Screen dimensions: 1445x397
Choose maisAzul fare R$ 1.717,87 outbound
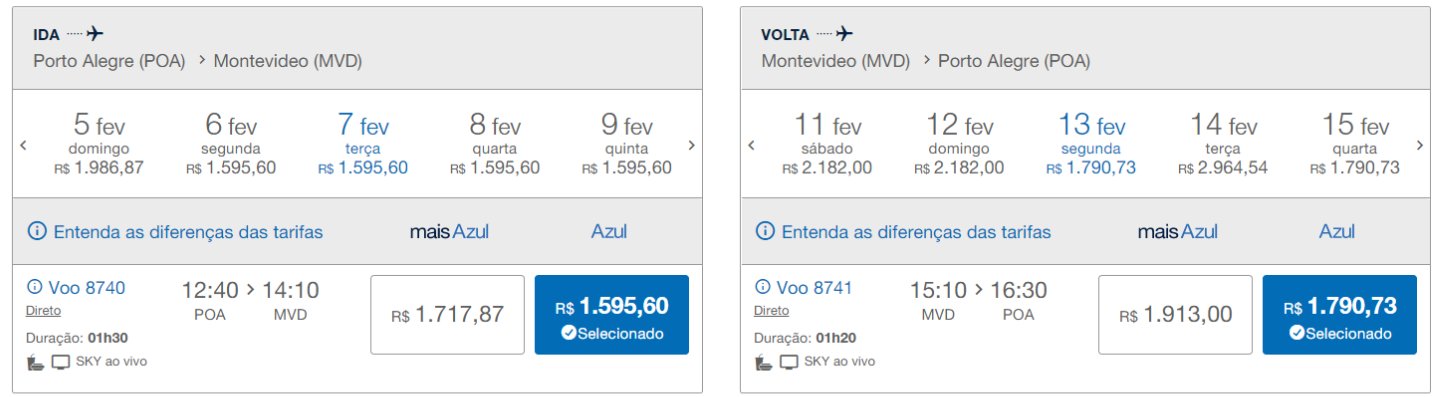click(447, 315)
